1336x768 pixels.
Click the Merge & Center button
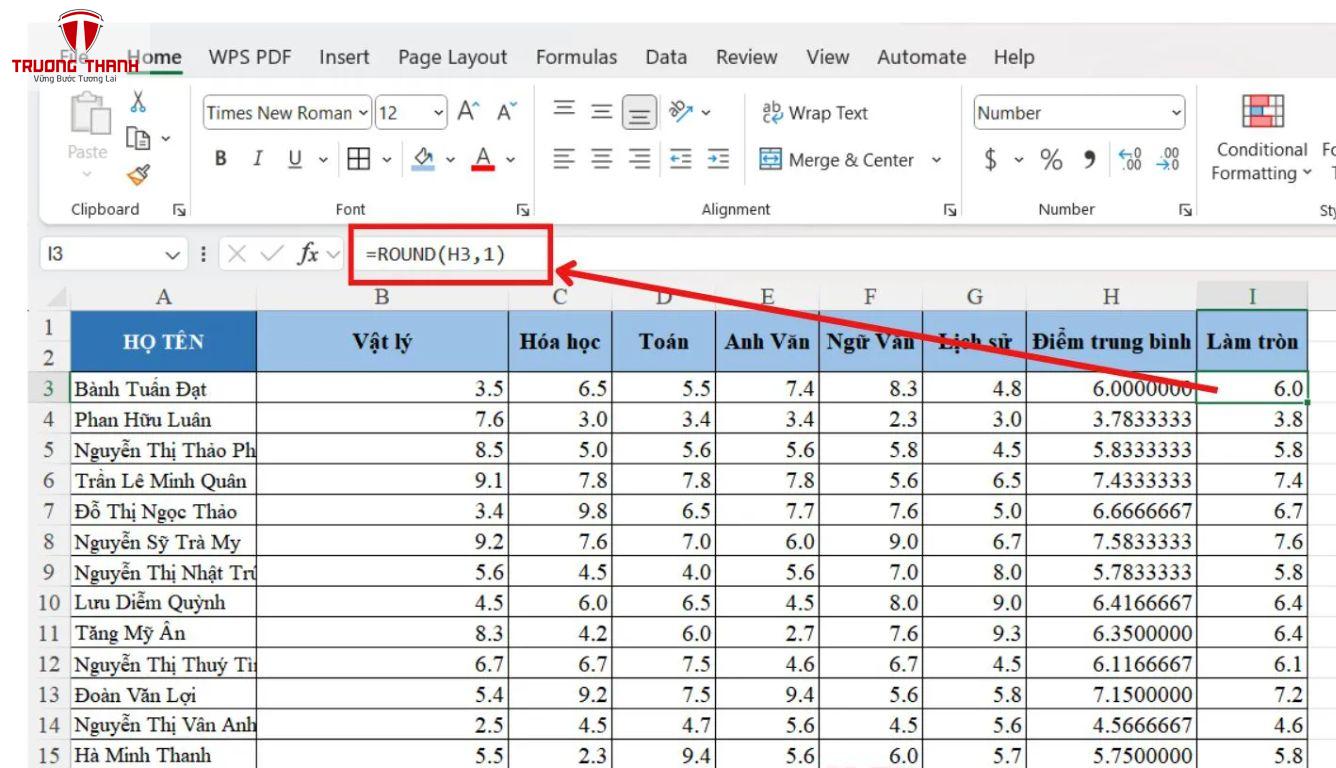click(x=837, y=159)
